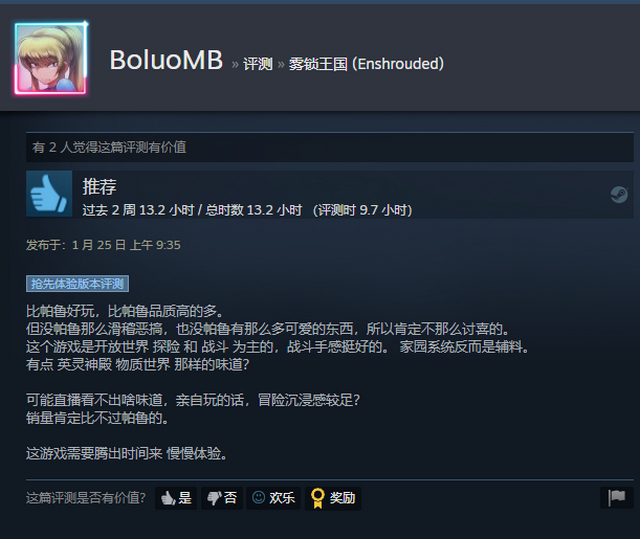640x539 pixels.
Task: Click the line 销量肯定比不过帕鲁的
Action: (98, 418)
